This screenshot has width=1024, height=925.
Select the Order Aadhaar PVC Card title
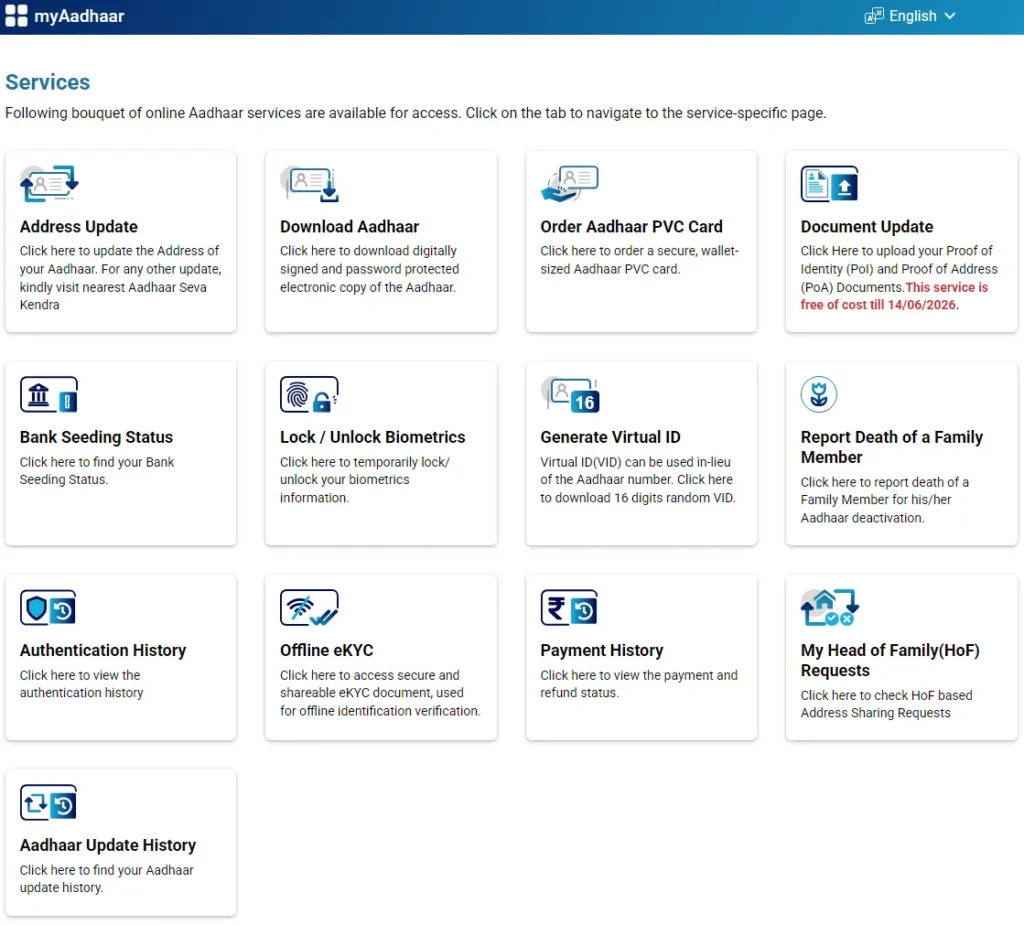click(x=631, y=227)
